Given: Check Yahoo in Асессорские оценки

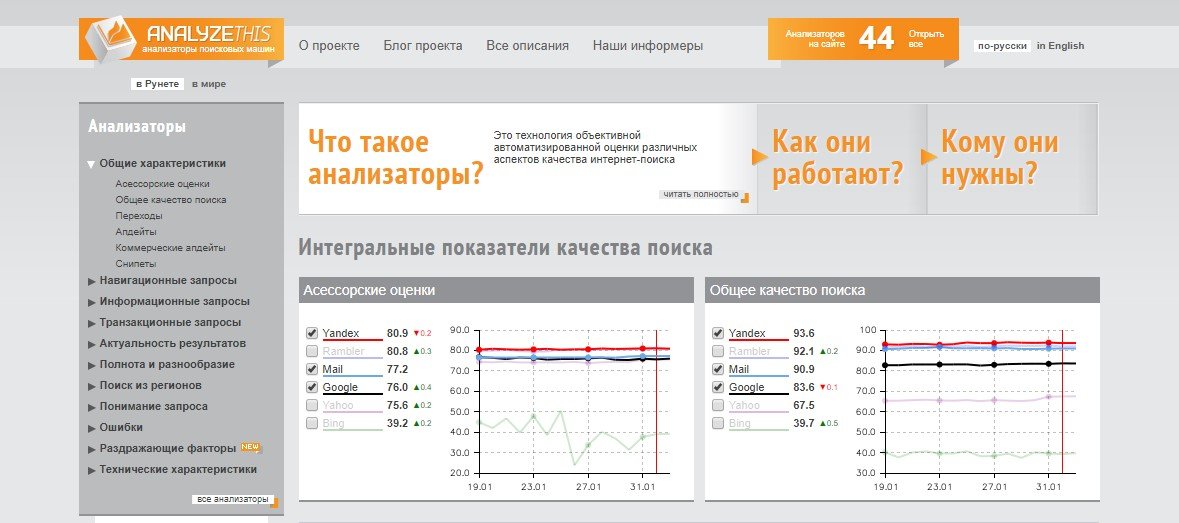Looking at the screenshot, I should pyautogui.click(x=312, y=405).
